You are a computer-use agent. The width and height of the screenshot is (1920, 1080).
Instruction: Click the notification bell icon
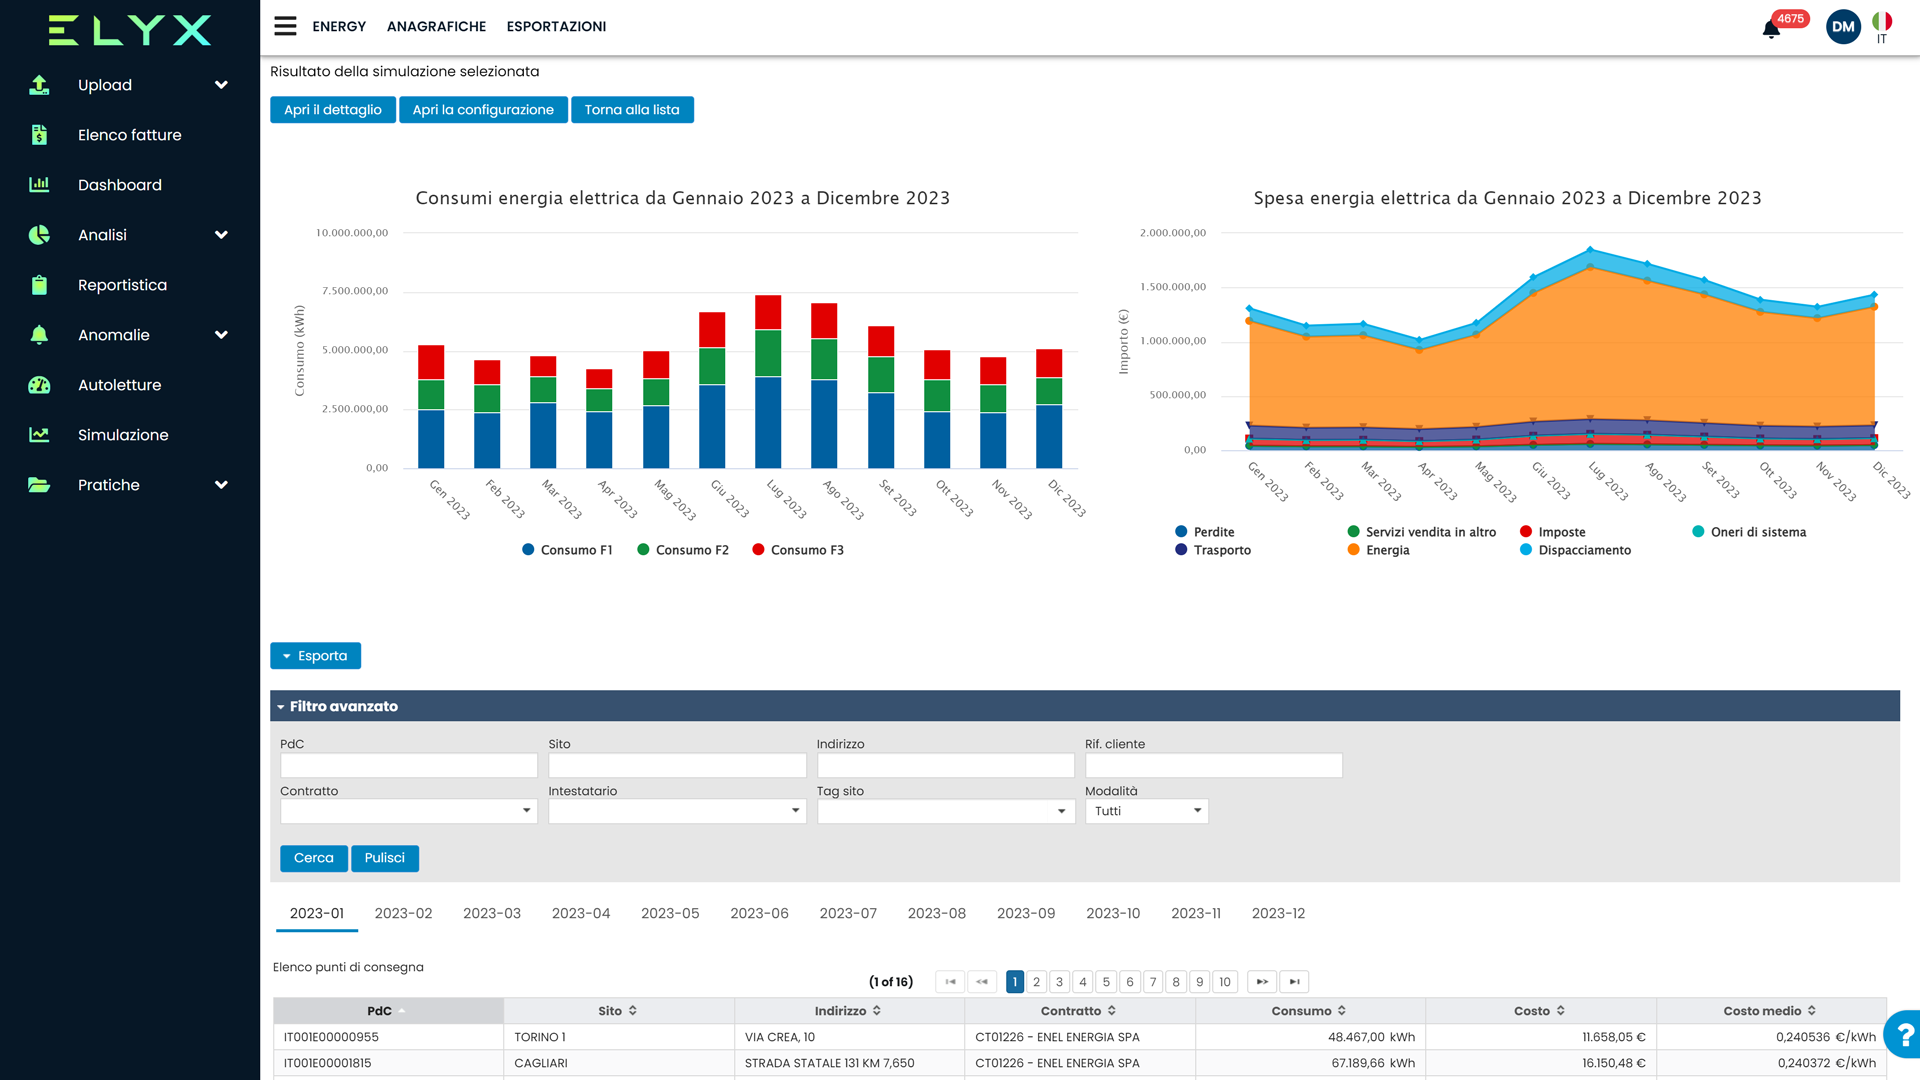tap(1771, 29)
